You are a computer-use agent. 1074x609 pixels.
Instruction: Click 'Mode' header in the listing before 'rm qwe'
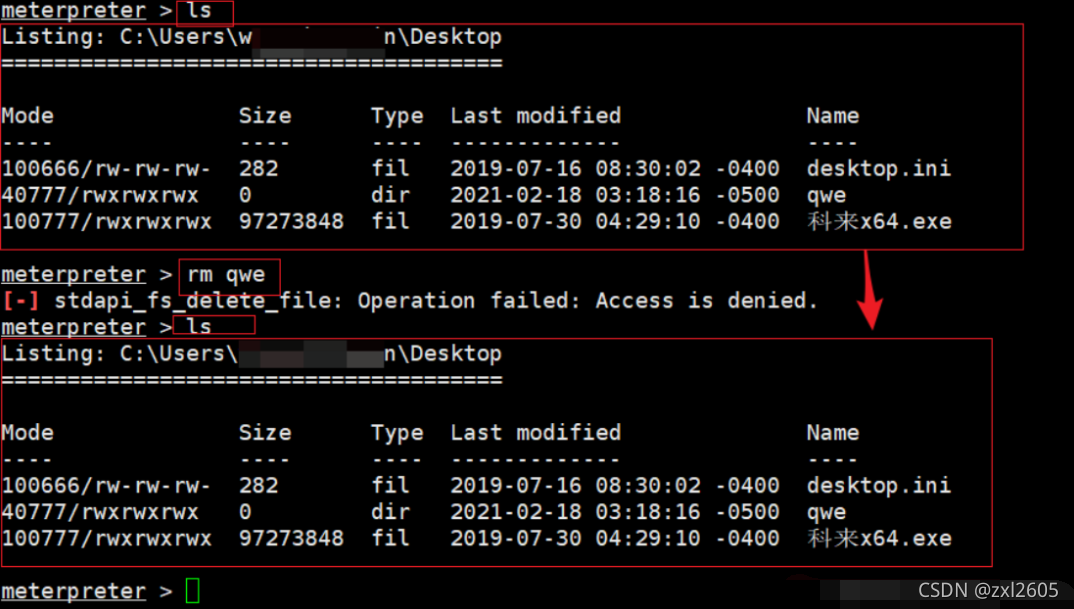pyautogui.click(x=27, y=116)
